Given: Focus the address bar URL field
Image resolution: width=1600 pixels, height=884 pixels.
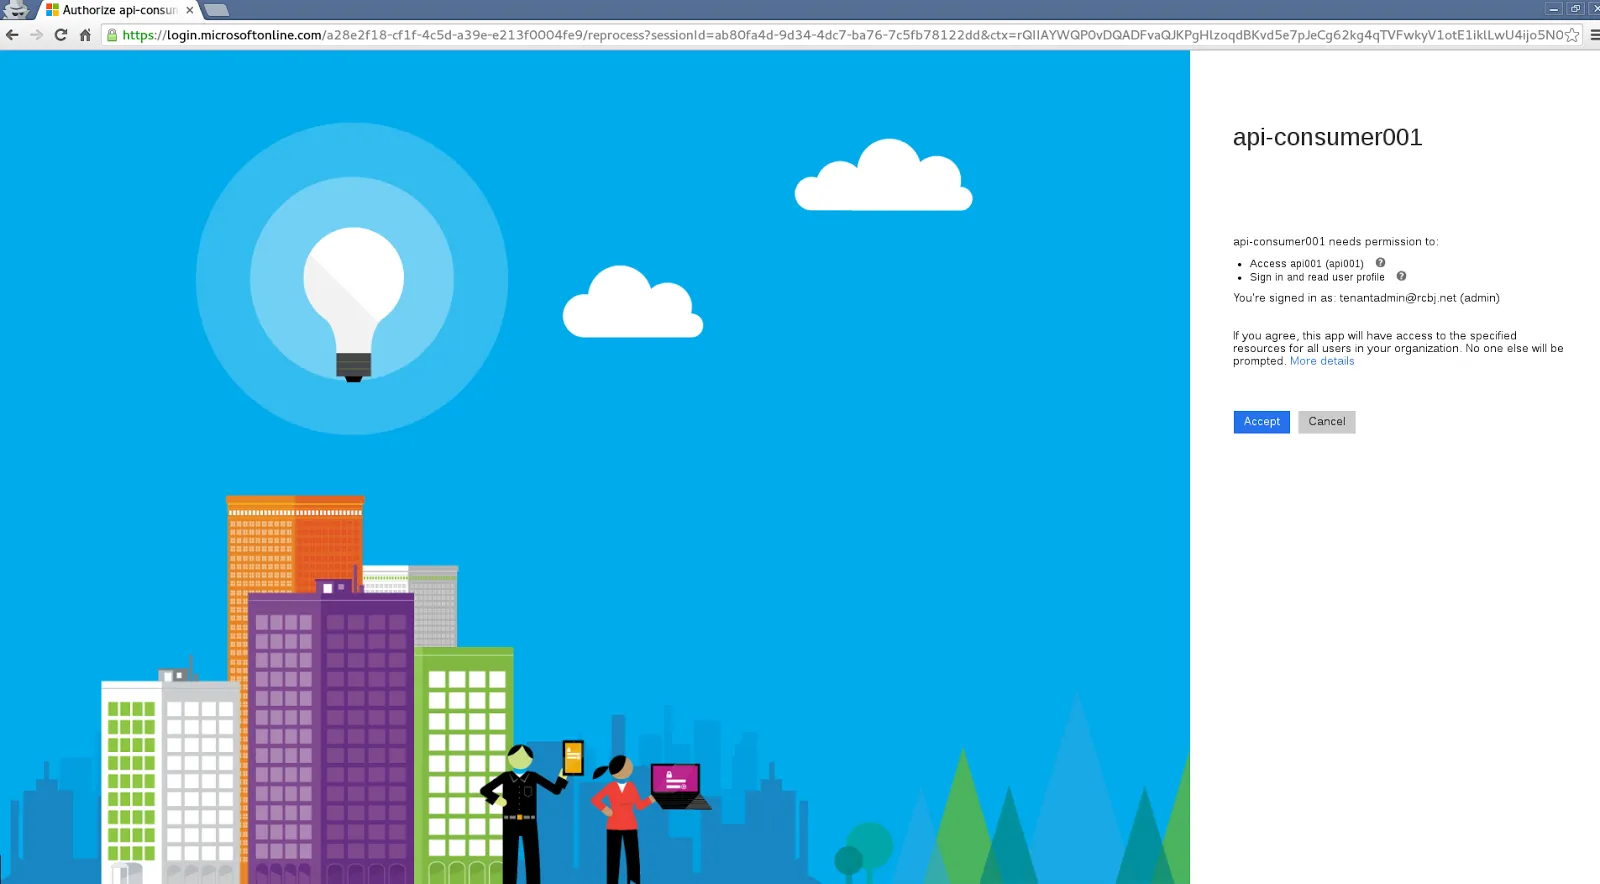Looking at the screenshot, I should click(x=840, y=35).
